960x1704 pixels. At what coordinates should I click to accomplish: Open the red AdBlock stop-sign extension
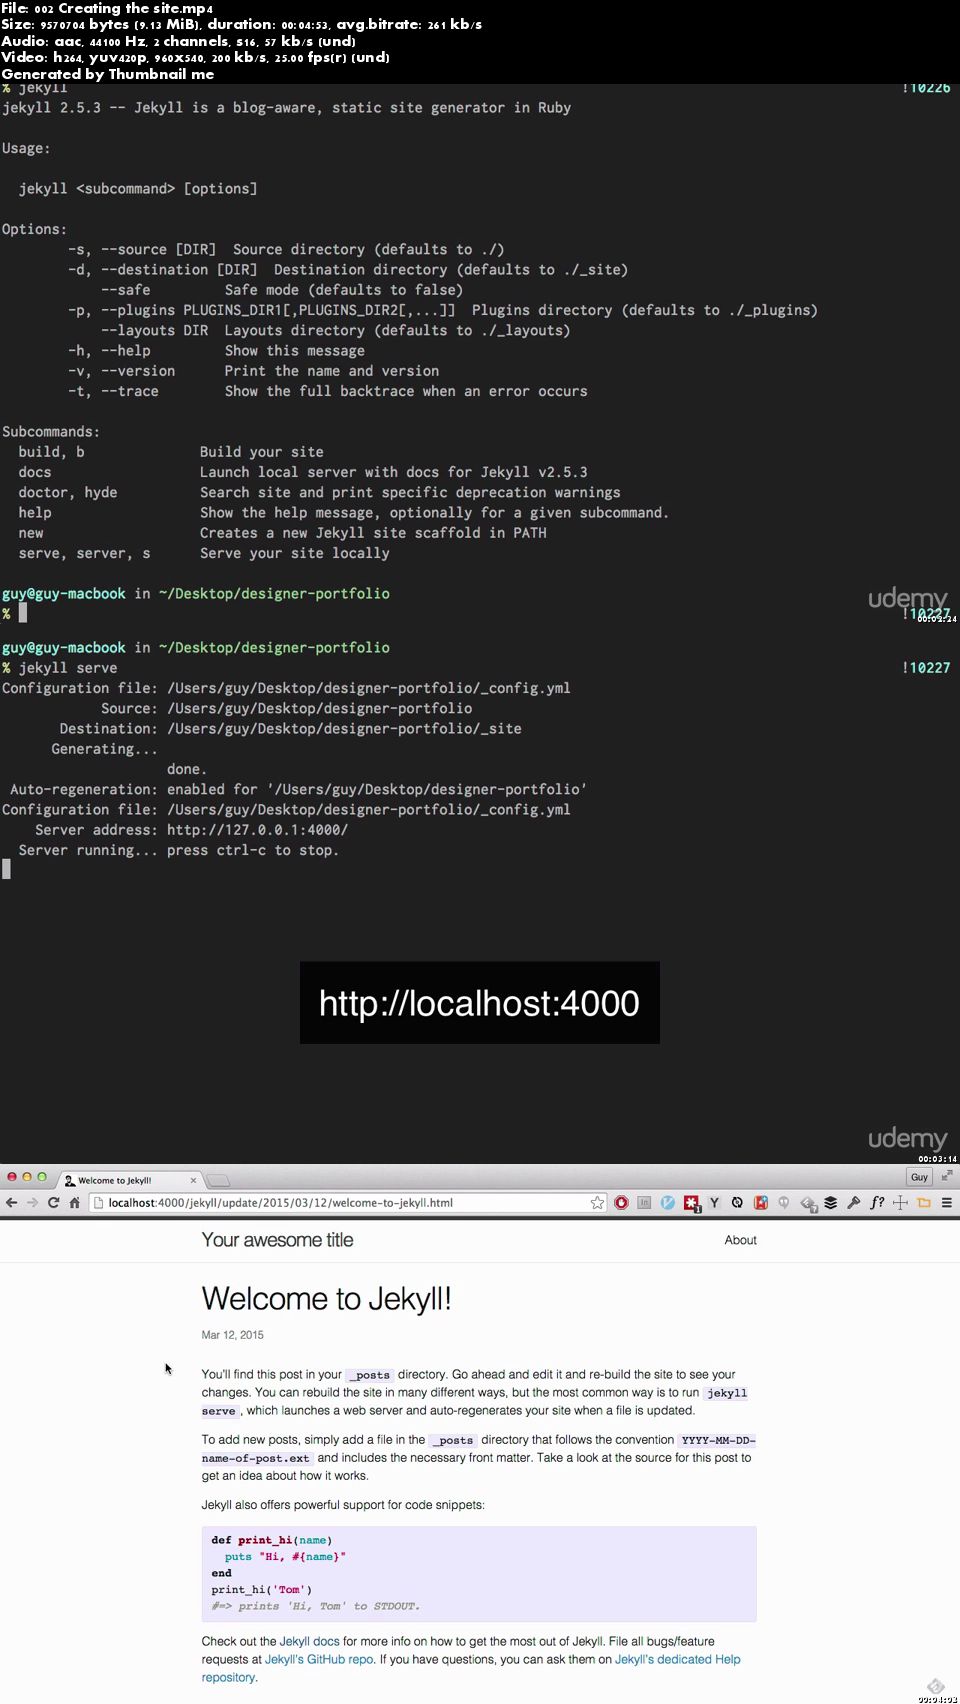point(621,1203)
